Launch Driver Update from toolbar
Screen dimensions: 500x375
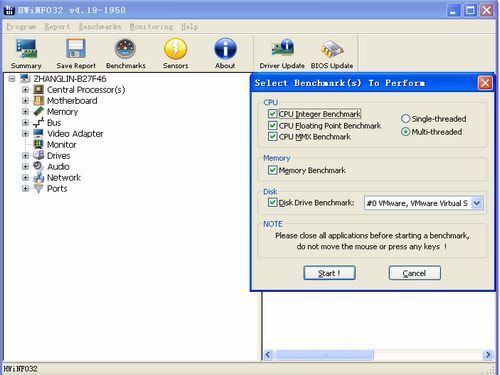[282, 48]
